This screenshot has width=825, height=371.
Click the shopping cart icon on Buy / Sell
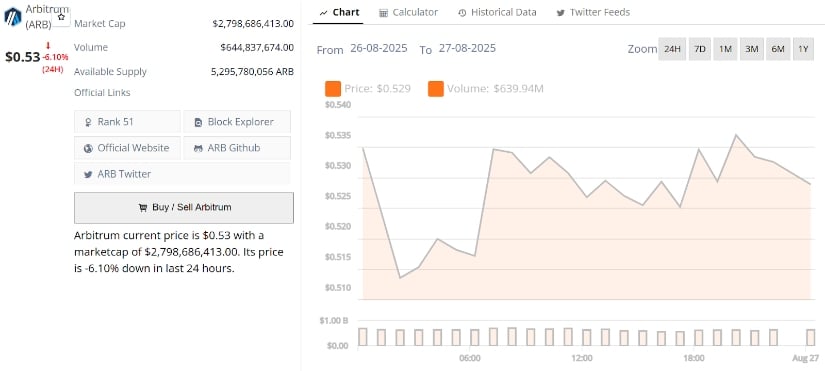tap(143, 208)
